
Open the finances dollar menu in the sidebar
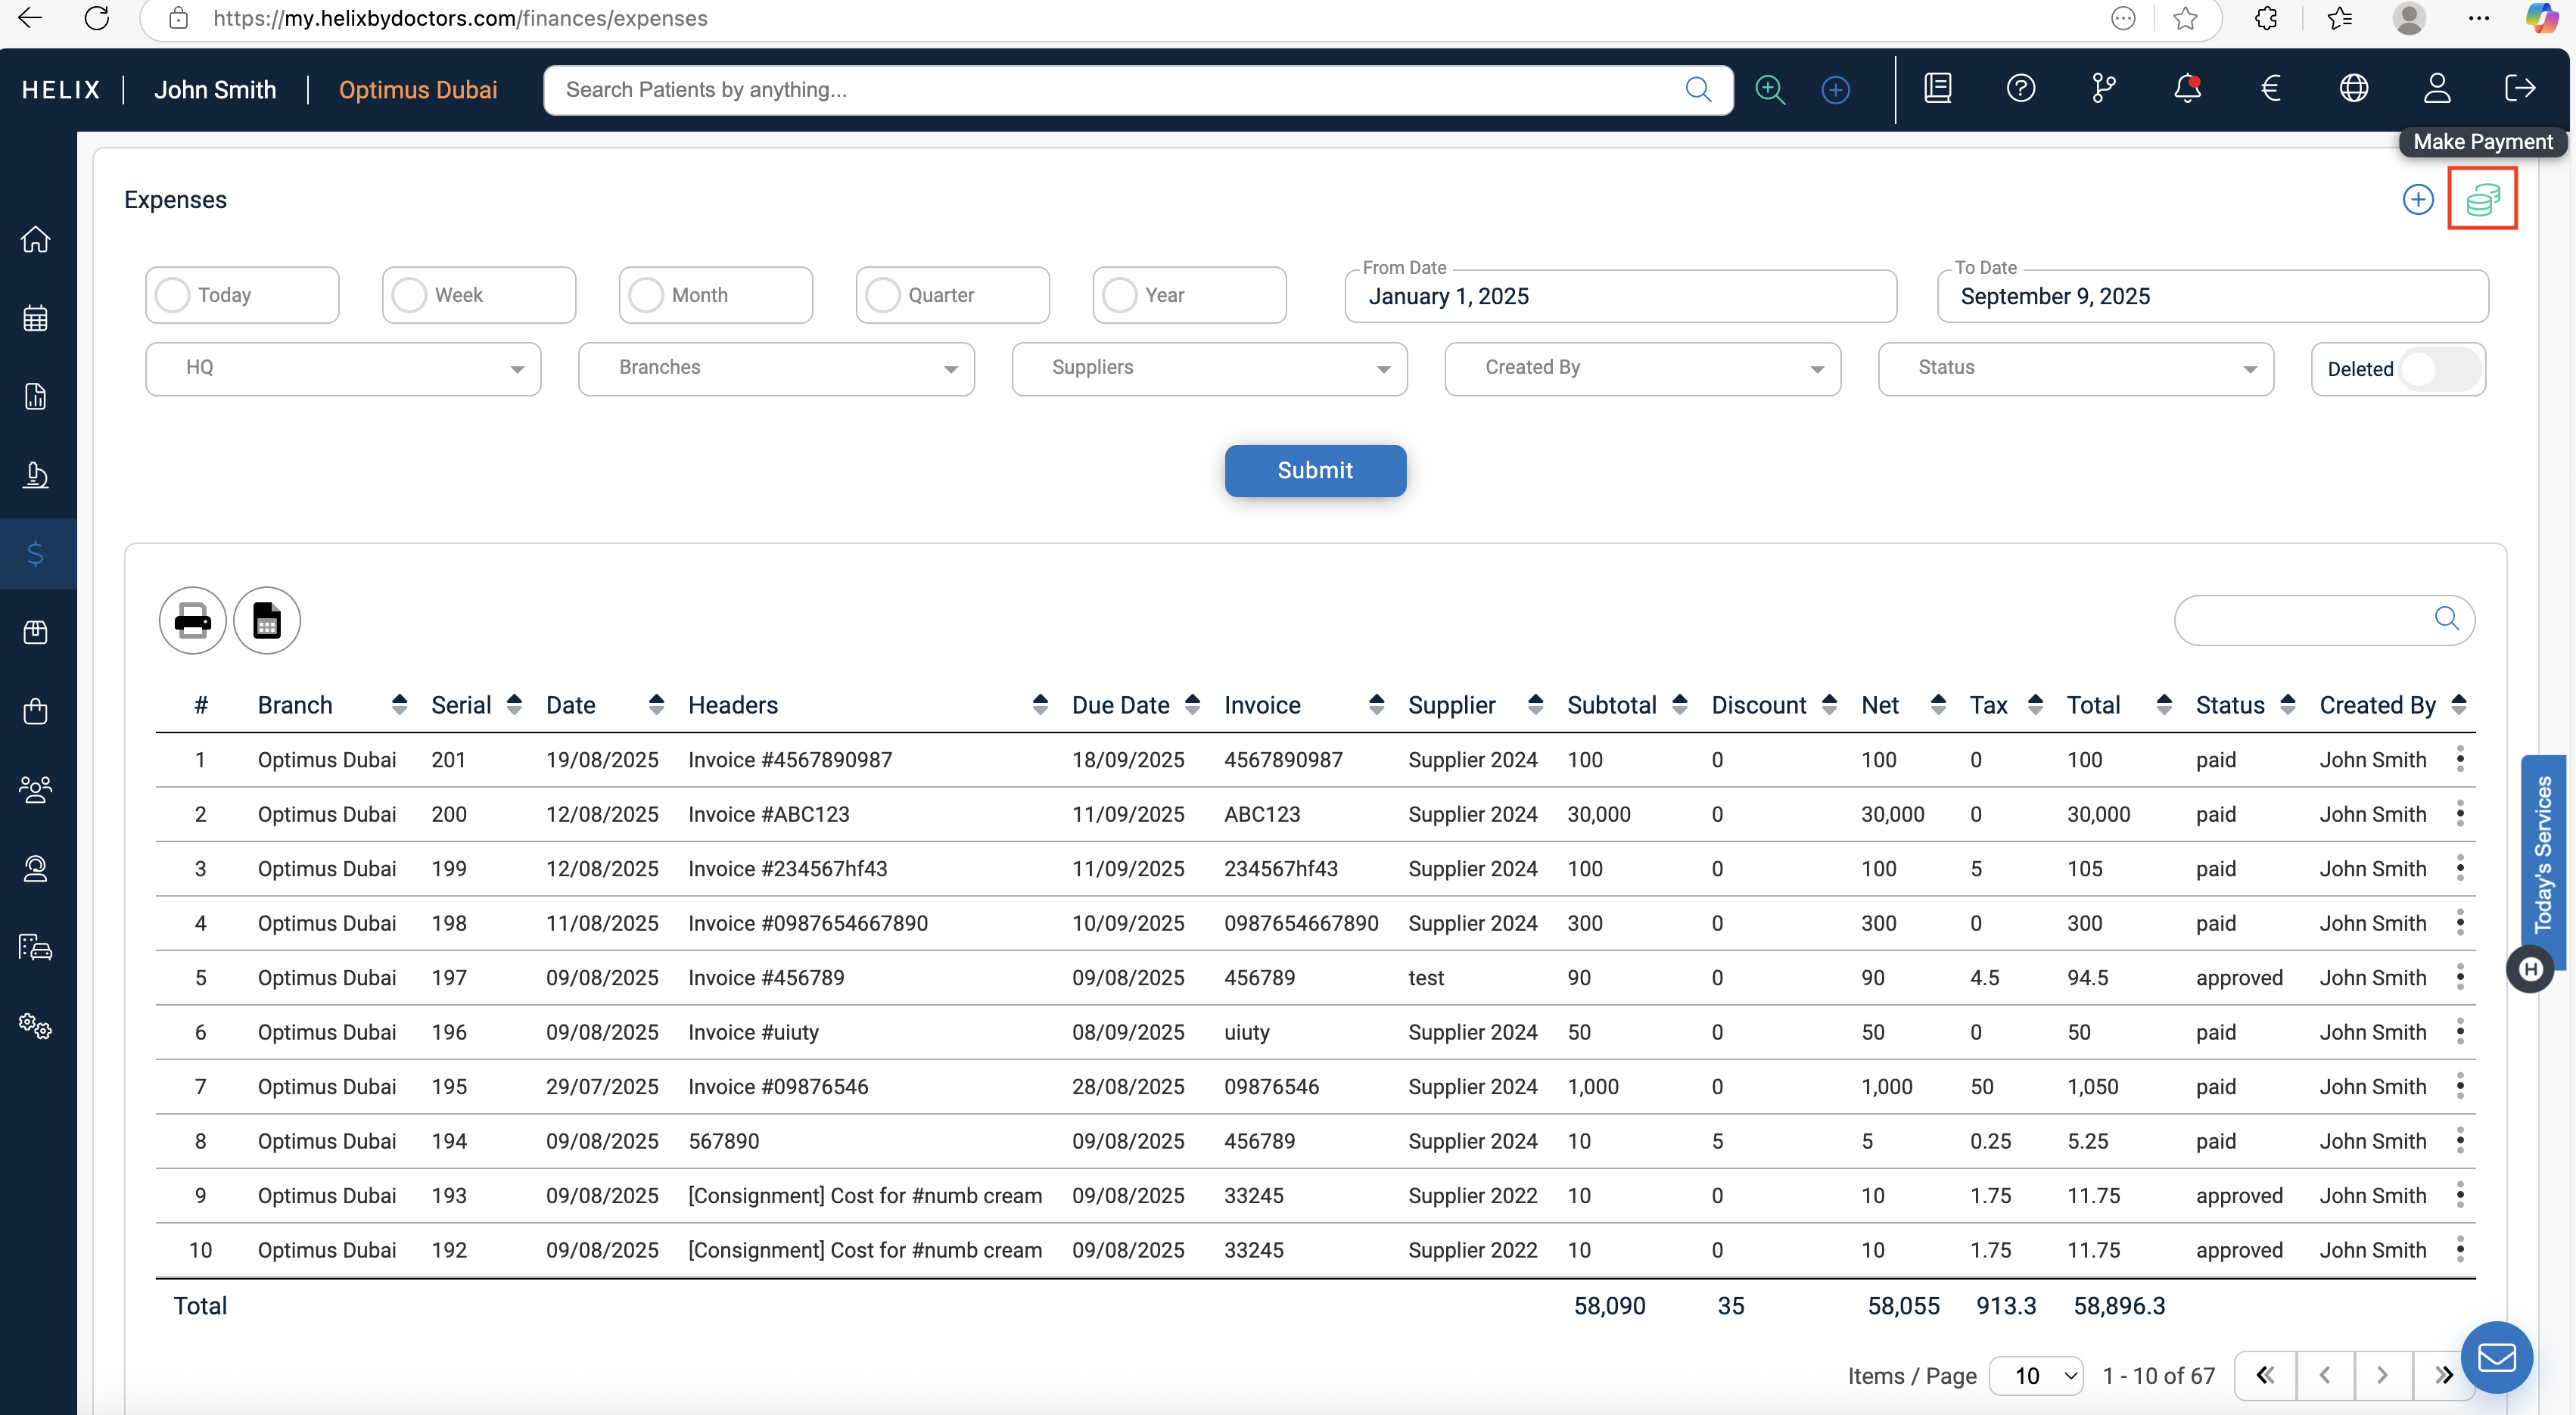point(36,554)
